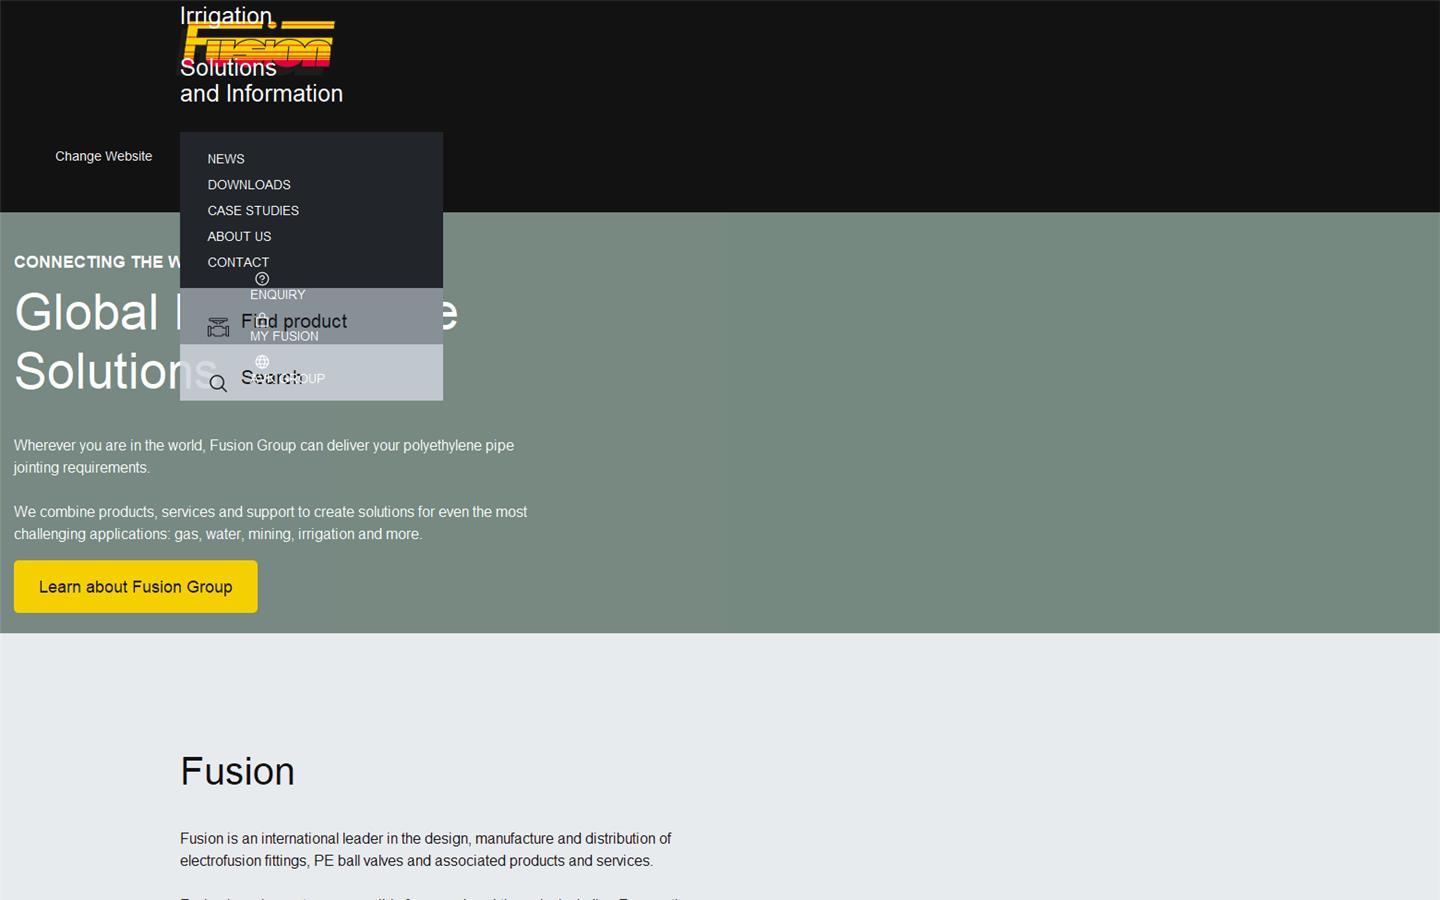1440x900 pixels.
Task: Open the CONTACT page
Action: pyautogui.click(x=238, y=262)
